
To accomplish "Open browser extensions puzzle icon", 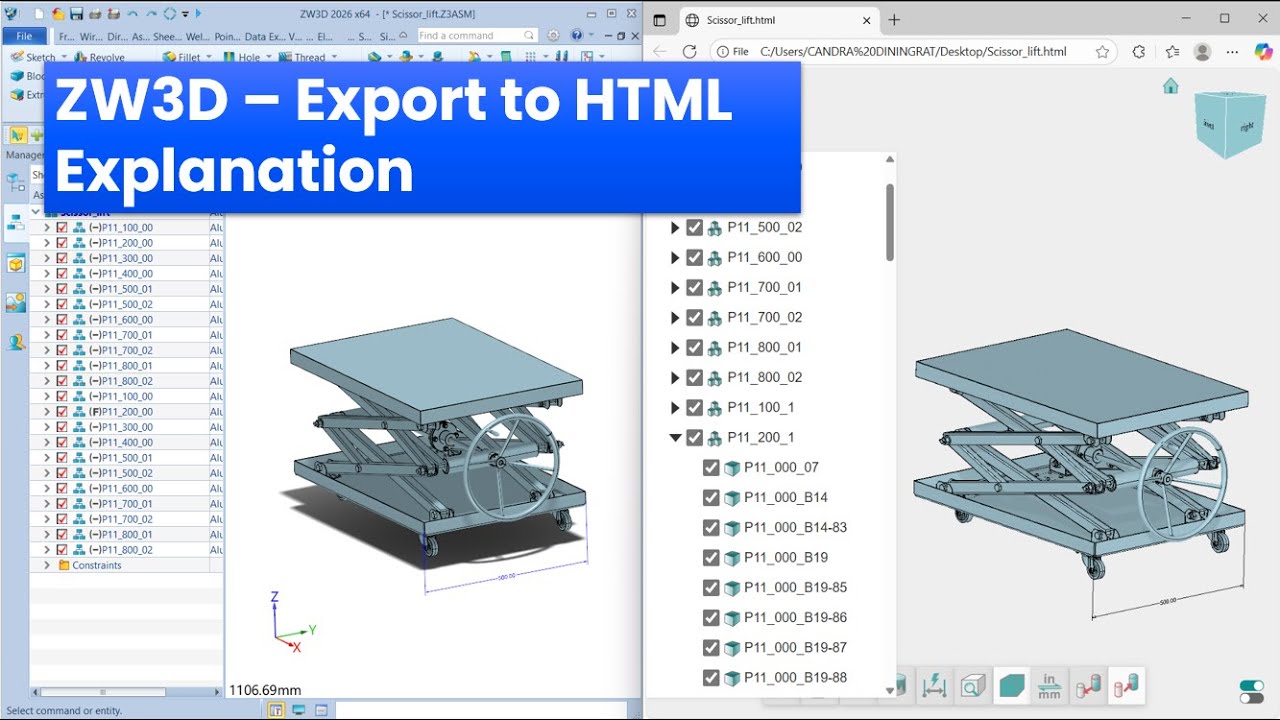I will point(1139,51).
